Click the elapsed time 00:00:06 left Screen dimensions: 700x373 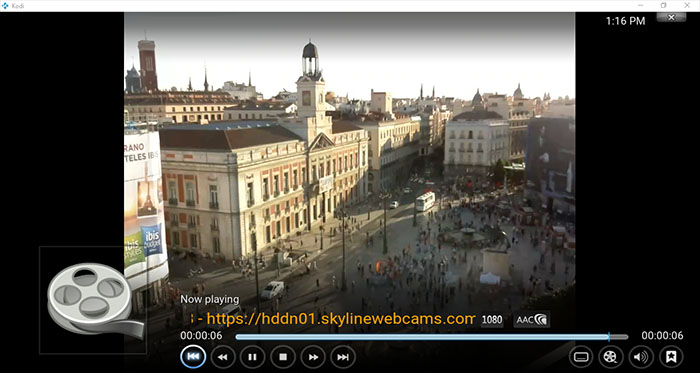tap(201, 336)
